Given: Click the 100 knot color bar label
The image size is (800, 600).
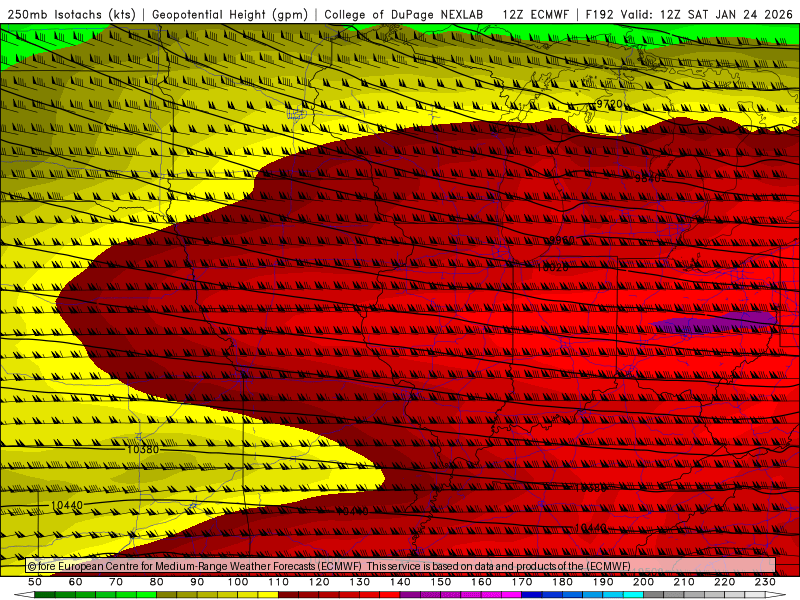Looking at the screenshot, I should point(238,582).
